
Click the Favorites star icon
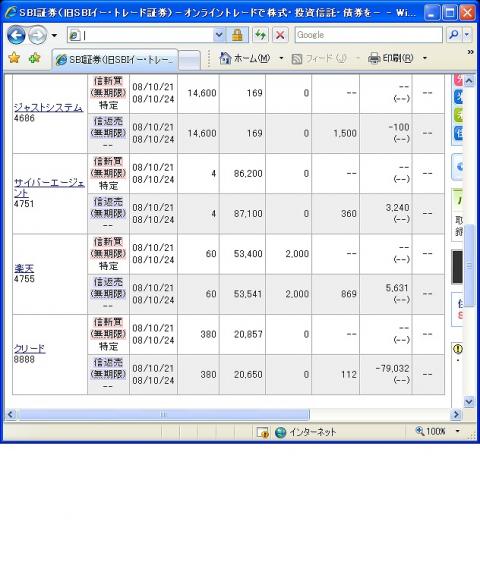[14, 57]
